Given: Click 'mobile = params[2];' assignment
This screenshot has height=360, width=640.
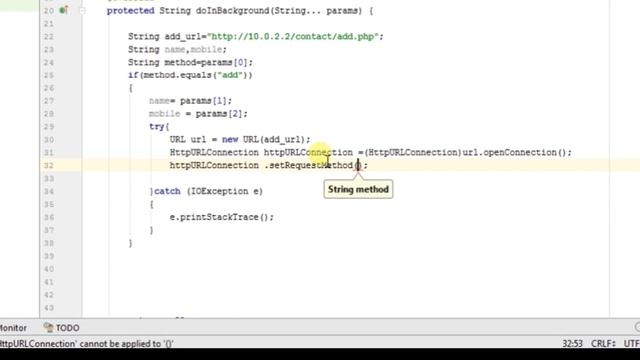Looking at the screenshot, I should coord(198,113).
